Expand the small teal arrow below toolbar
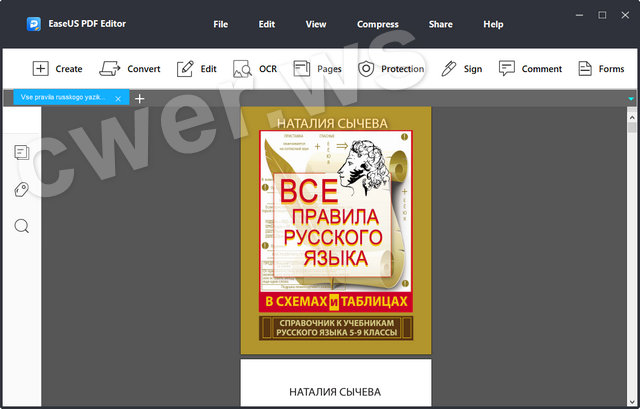The width and height of the screenshot is (640, 409). pos(631,98)
